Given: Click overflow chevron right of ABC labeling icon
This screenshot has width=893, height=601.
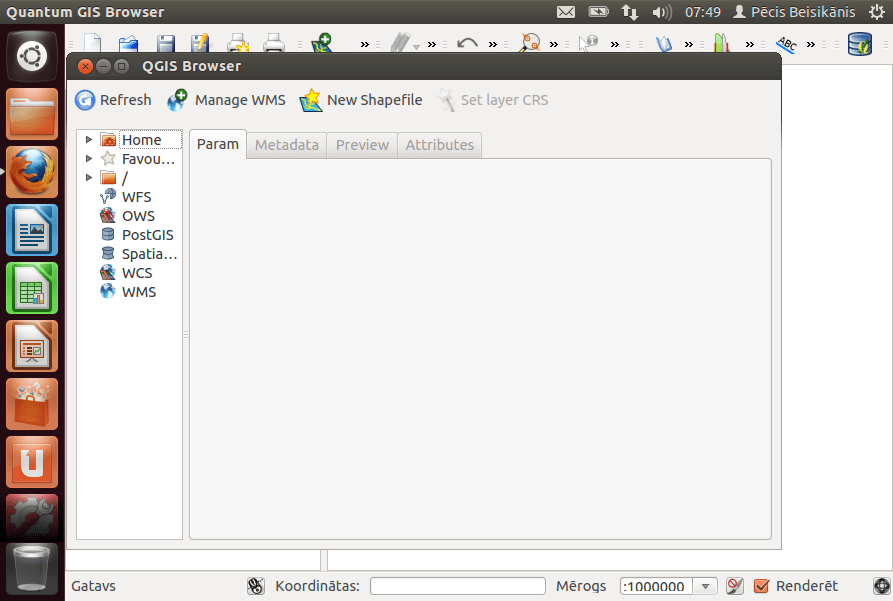Looking at the screenshot, I should click(x=810, y=44).
